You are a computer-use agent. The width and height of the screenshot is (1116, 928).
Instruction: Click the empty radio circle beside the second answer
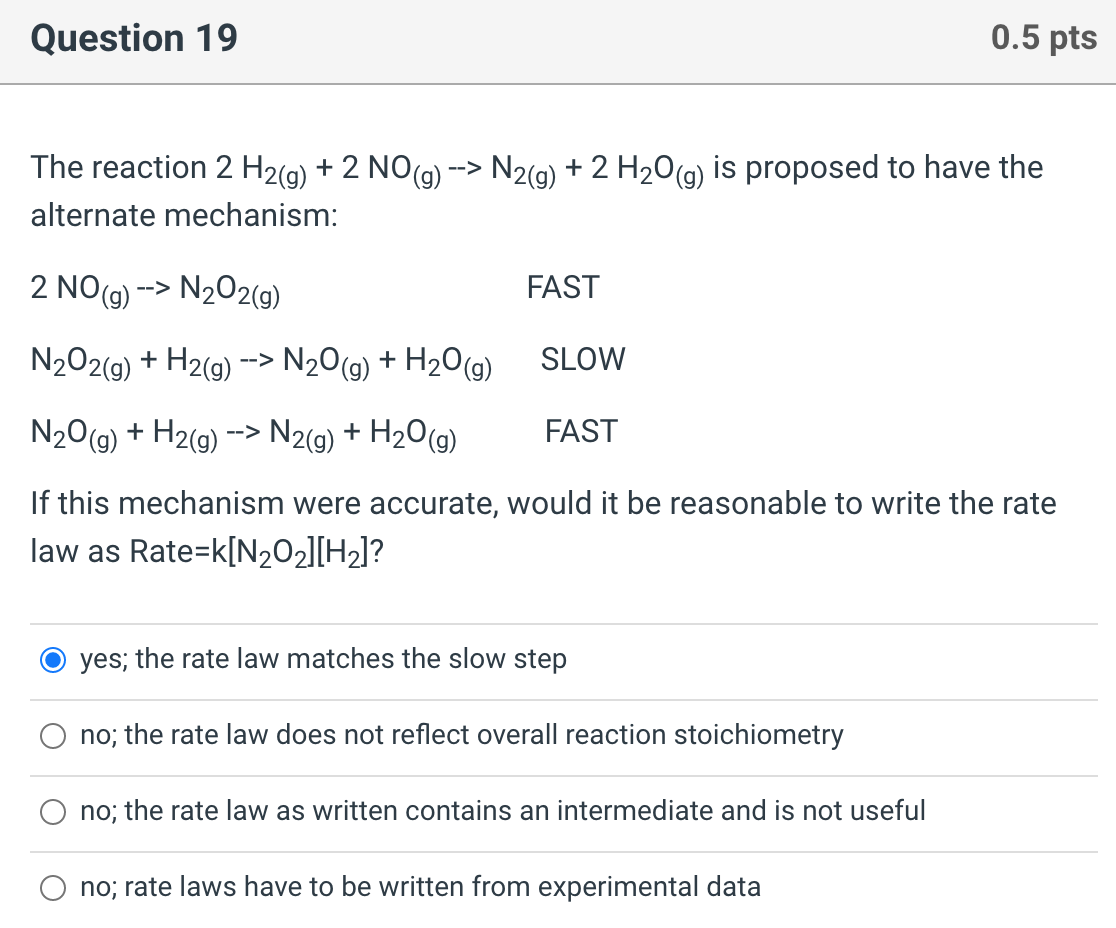(52, 736)
